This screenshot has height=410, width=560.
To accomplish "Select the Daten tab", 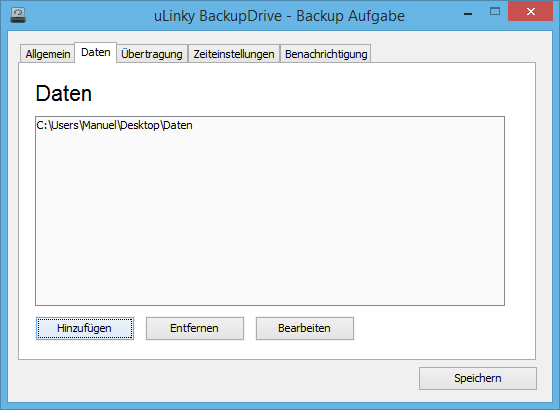I will click(x=95, y=52).
